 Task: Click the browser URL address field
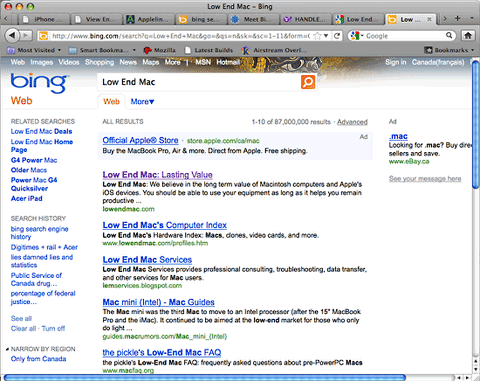click(x=181, y=36)
